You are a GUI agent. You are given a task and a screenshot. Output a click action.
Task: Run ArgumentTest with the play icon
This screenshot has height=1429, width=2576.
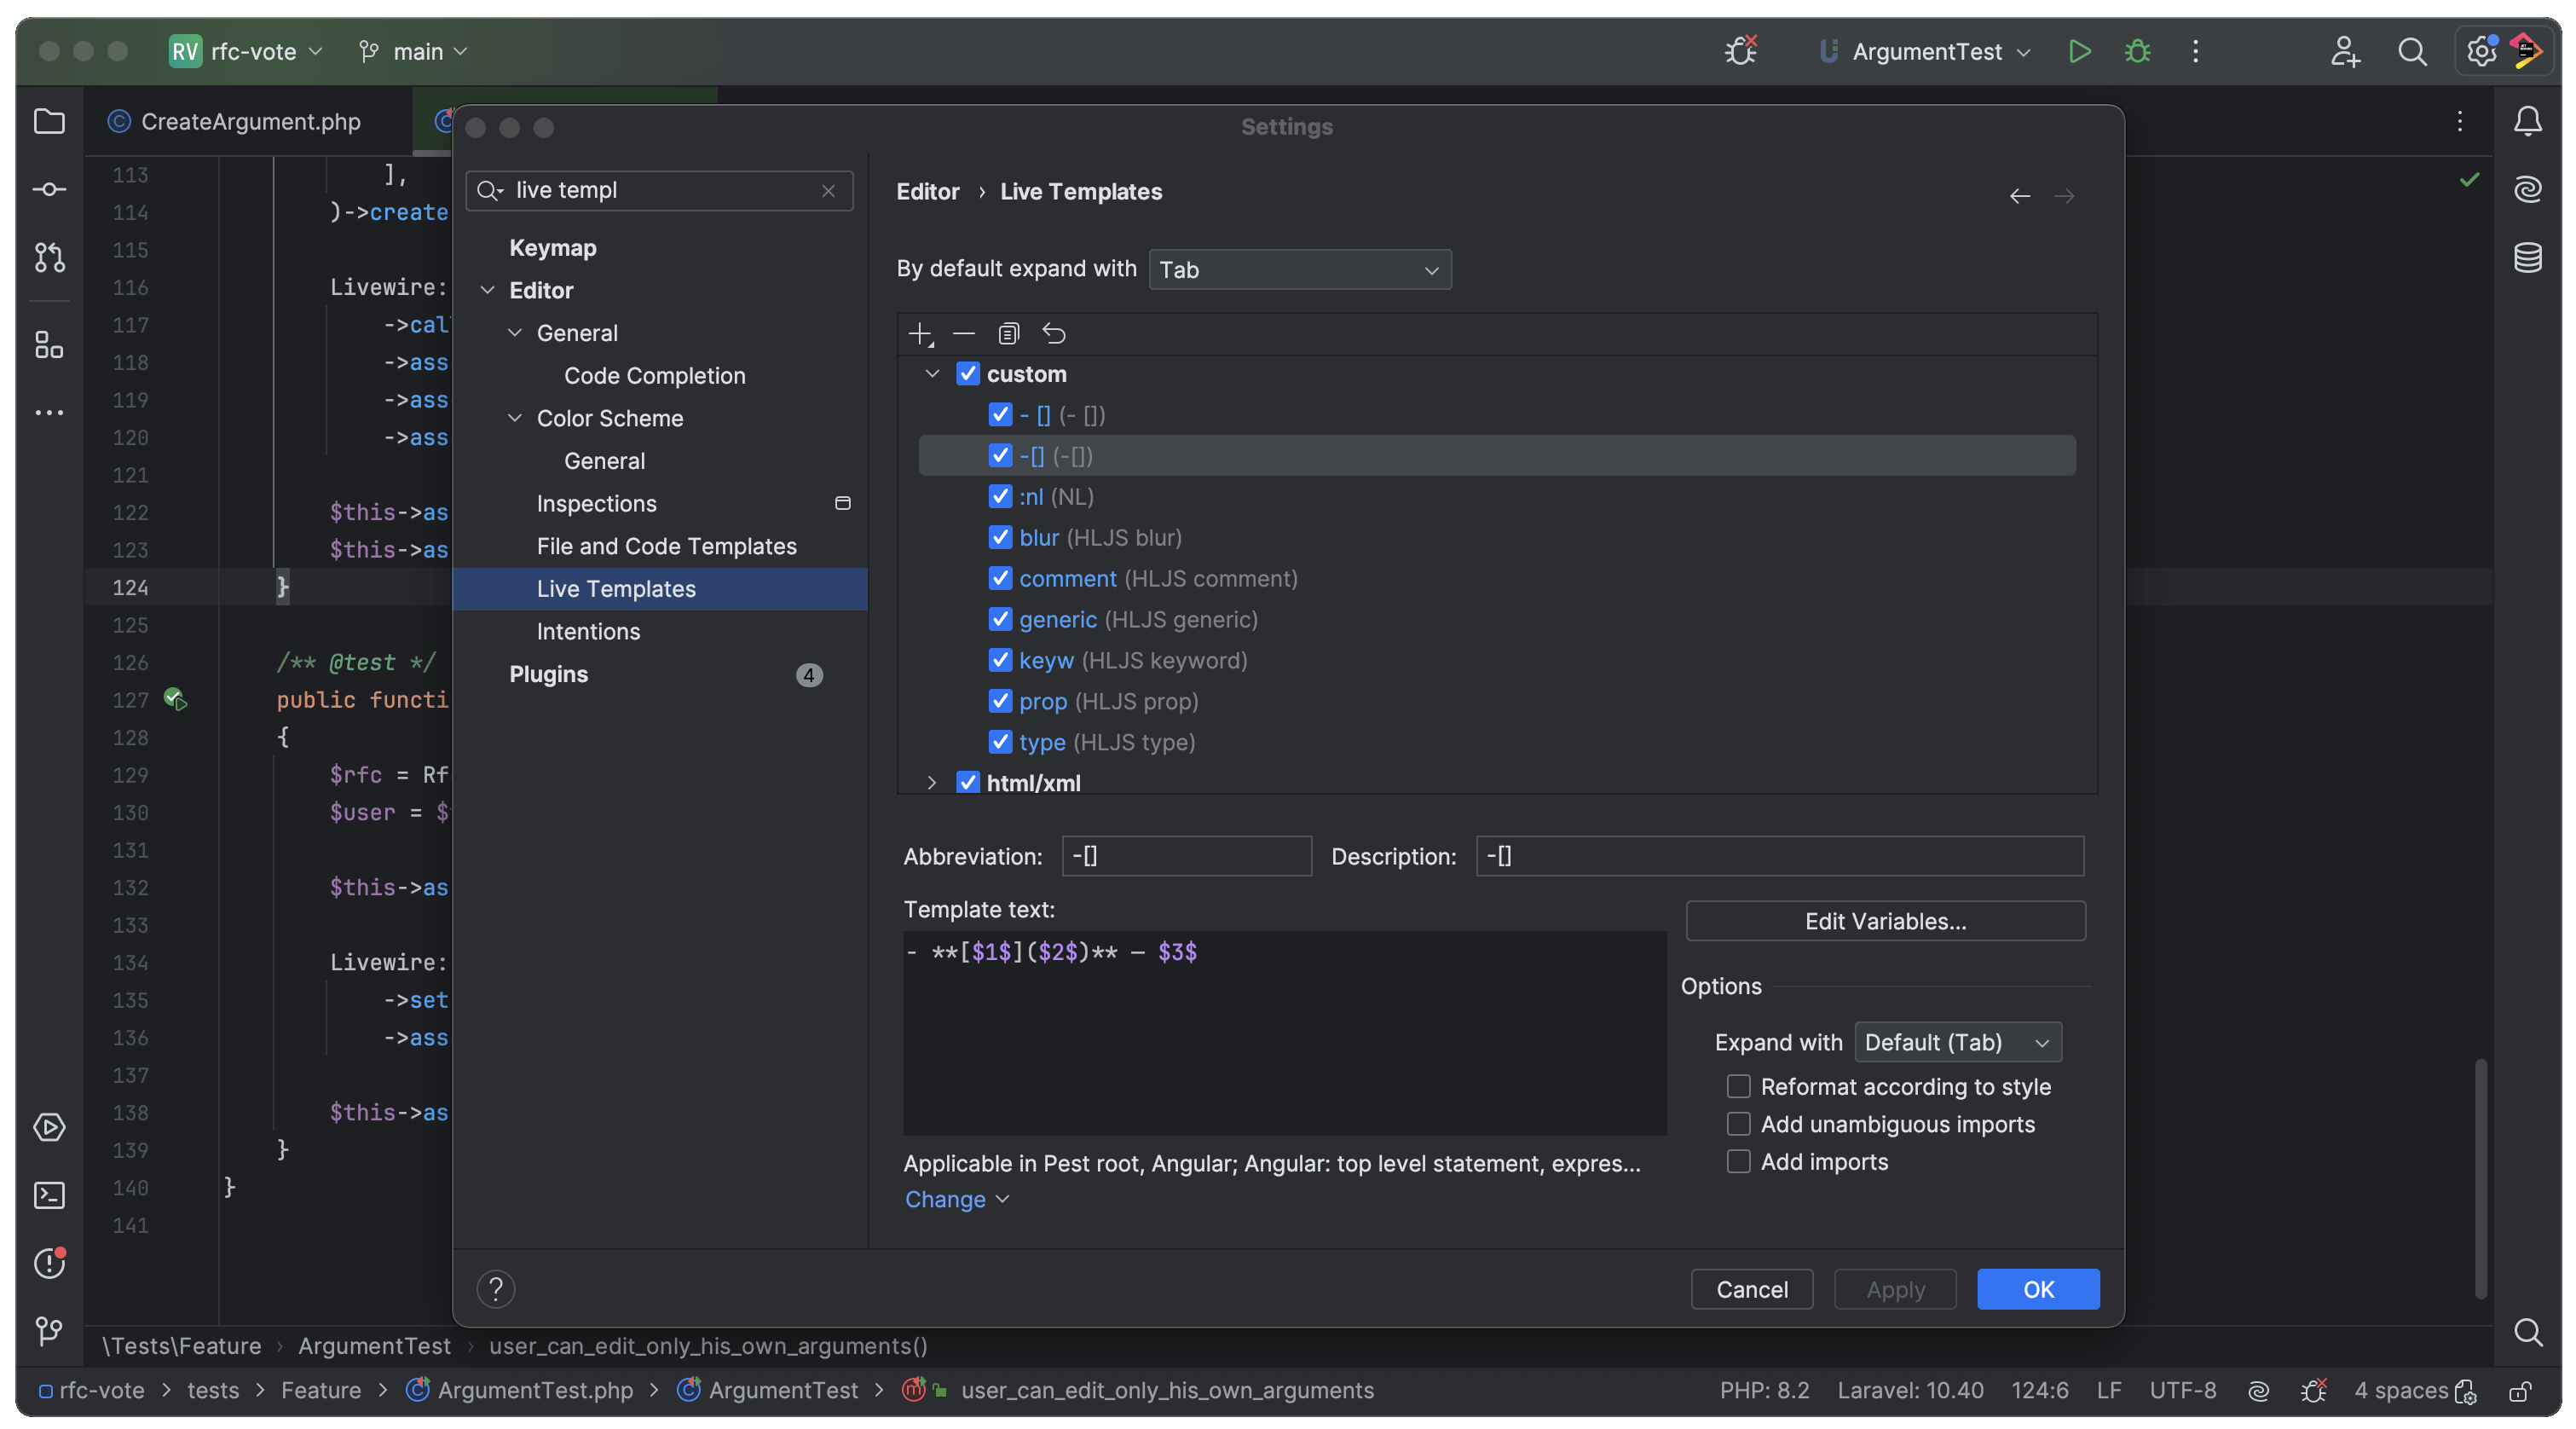pyautogui.click(x=2079, y=52)
